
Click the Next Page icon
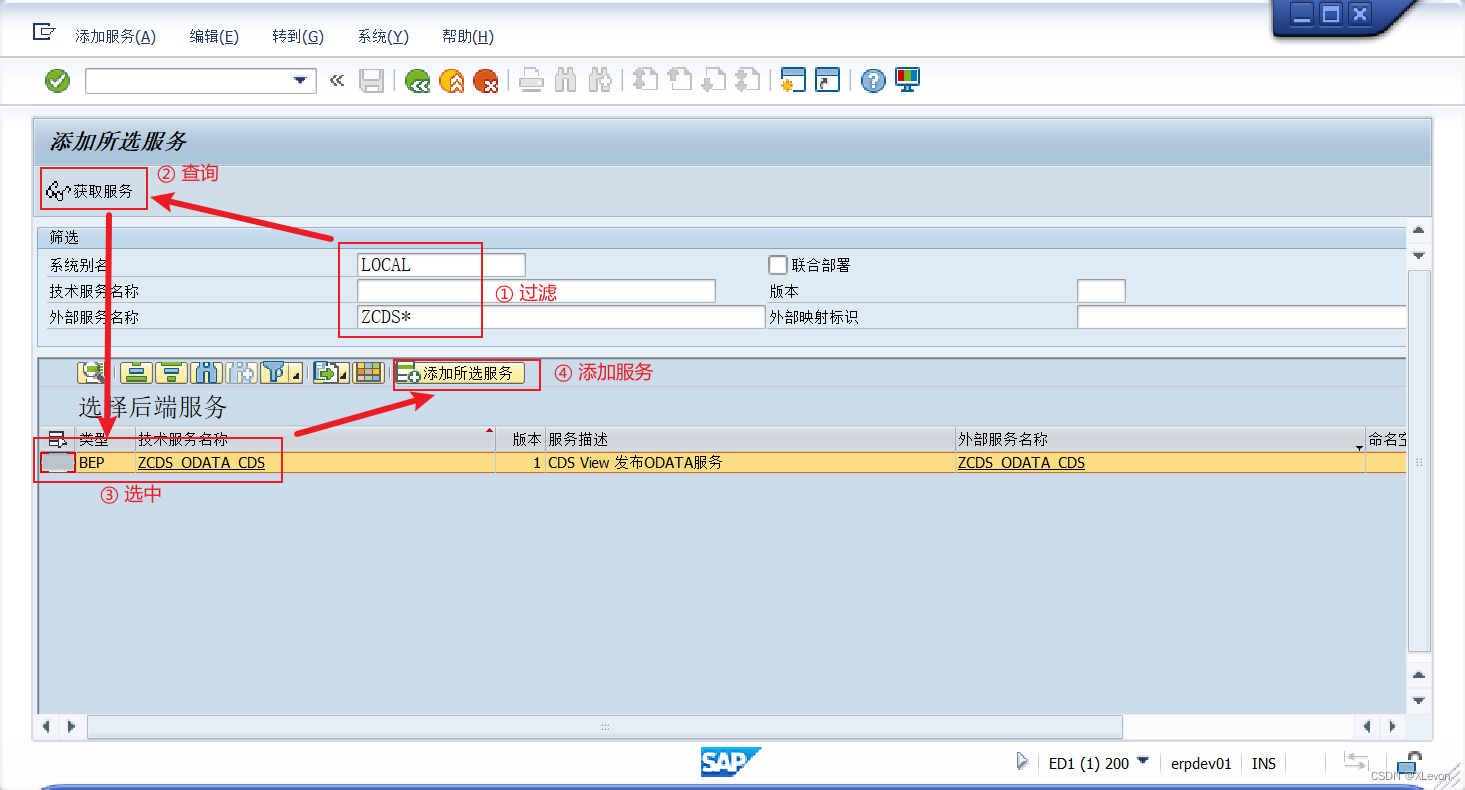[x=714, y=81]
